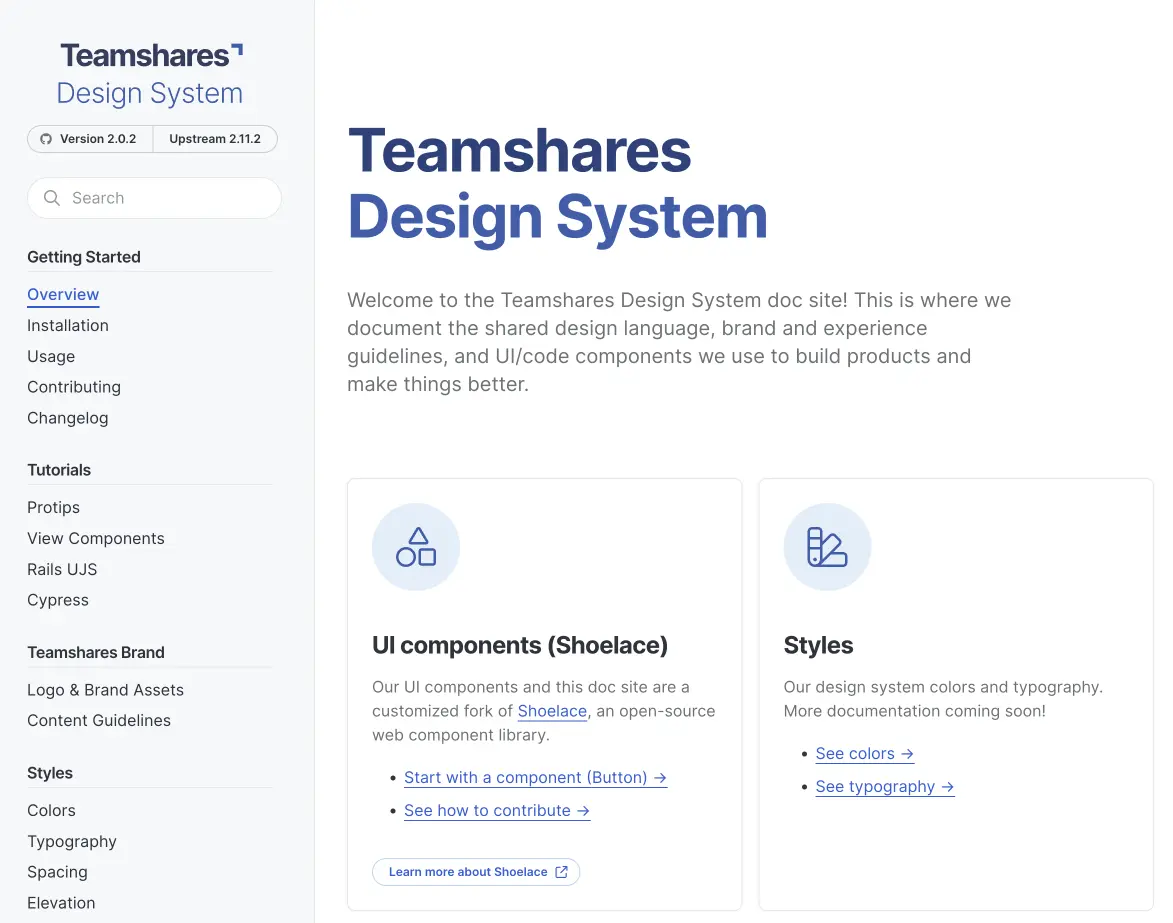Viewport: 1173px width, 923px height.
Task: Open the Colors page in sidebar
Action: pyautogui.click(x=51, y=811)
